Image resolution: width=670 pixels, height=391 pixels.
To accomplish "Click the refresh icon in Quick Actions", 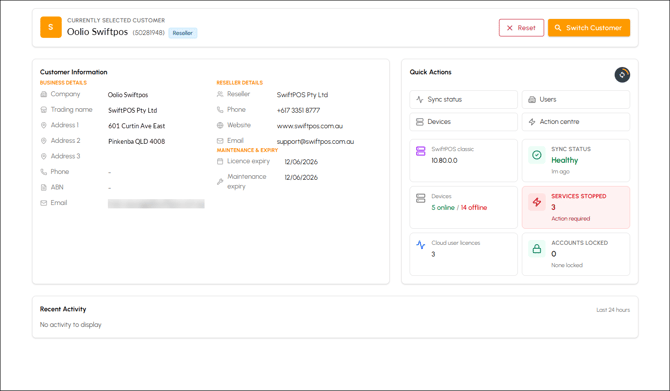I will (x=622, y=75).
